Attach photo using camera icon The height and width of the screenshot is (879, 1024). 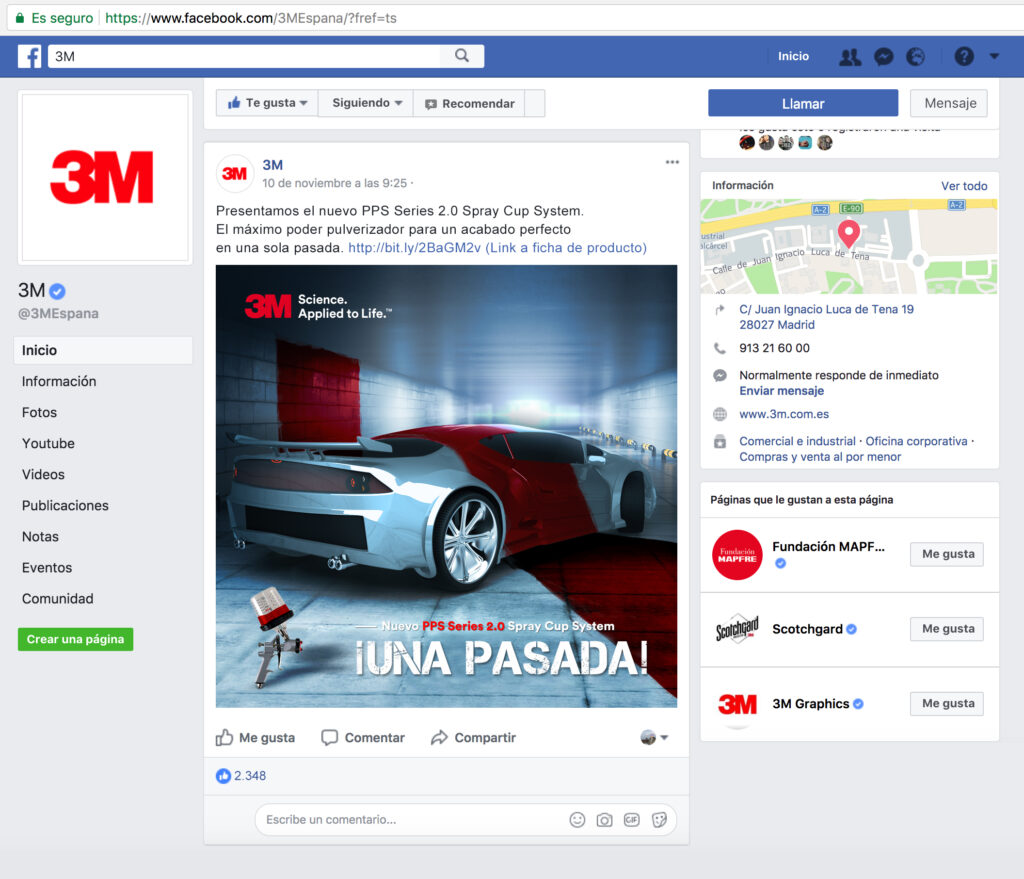pos(604,820)
